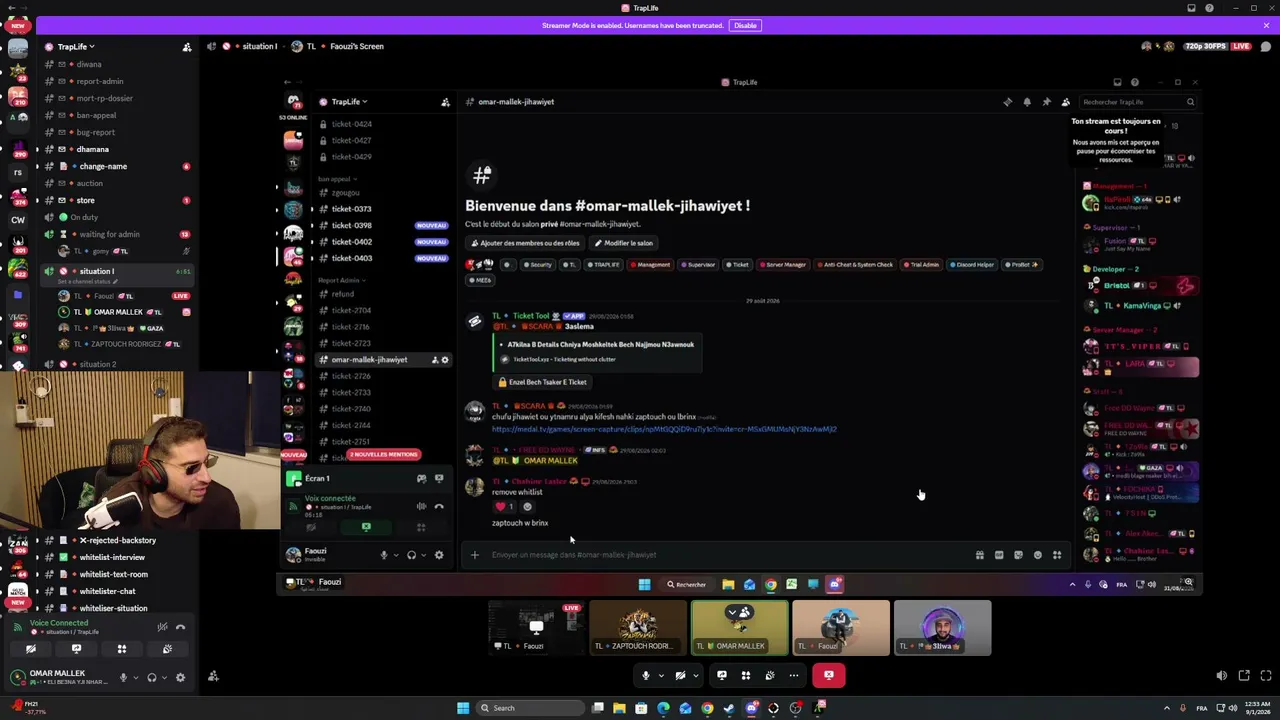Select the 3liwa participant tile
This screenshot has height=720, width=1280.
coord(942,628)
